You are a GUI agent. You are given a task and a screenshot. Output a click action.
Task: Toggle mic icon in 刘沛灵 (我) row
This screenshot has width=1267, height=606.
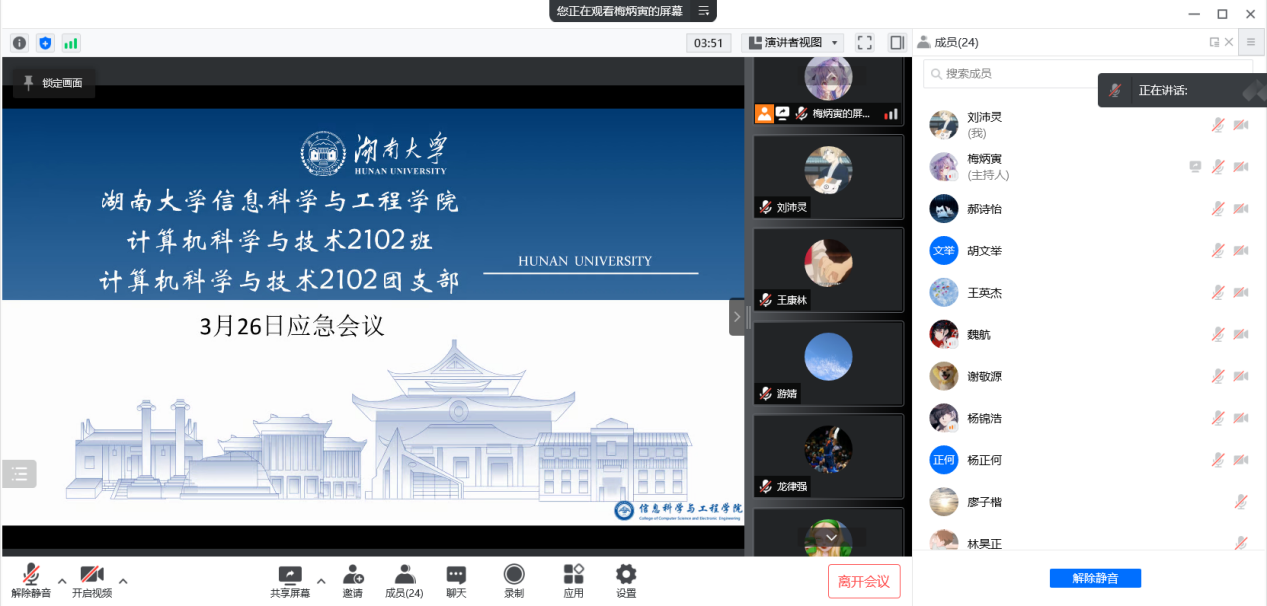[x=1218, y=125]
